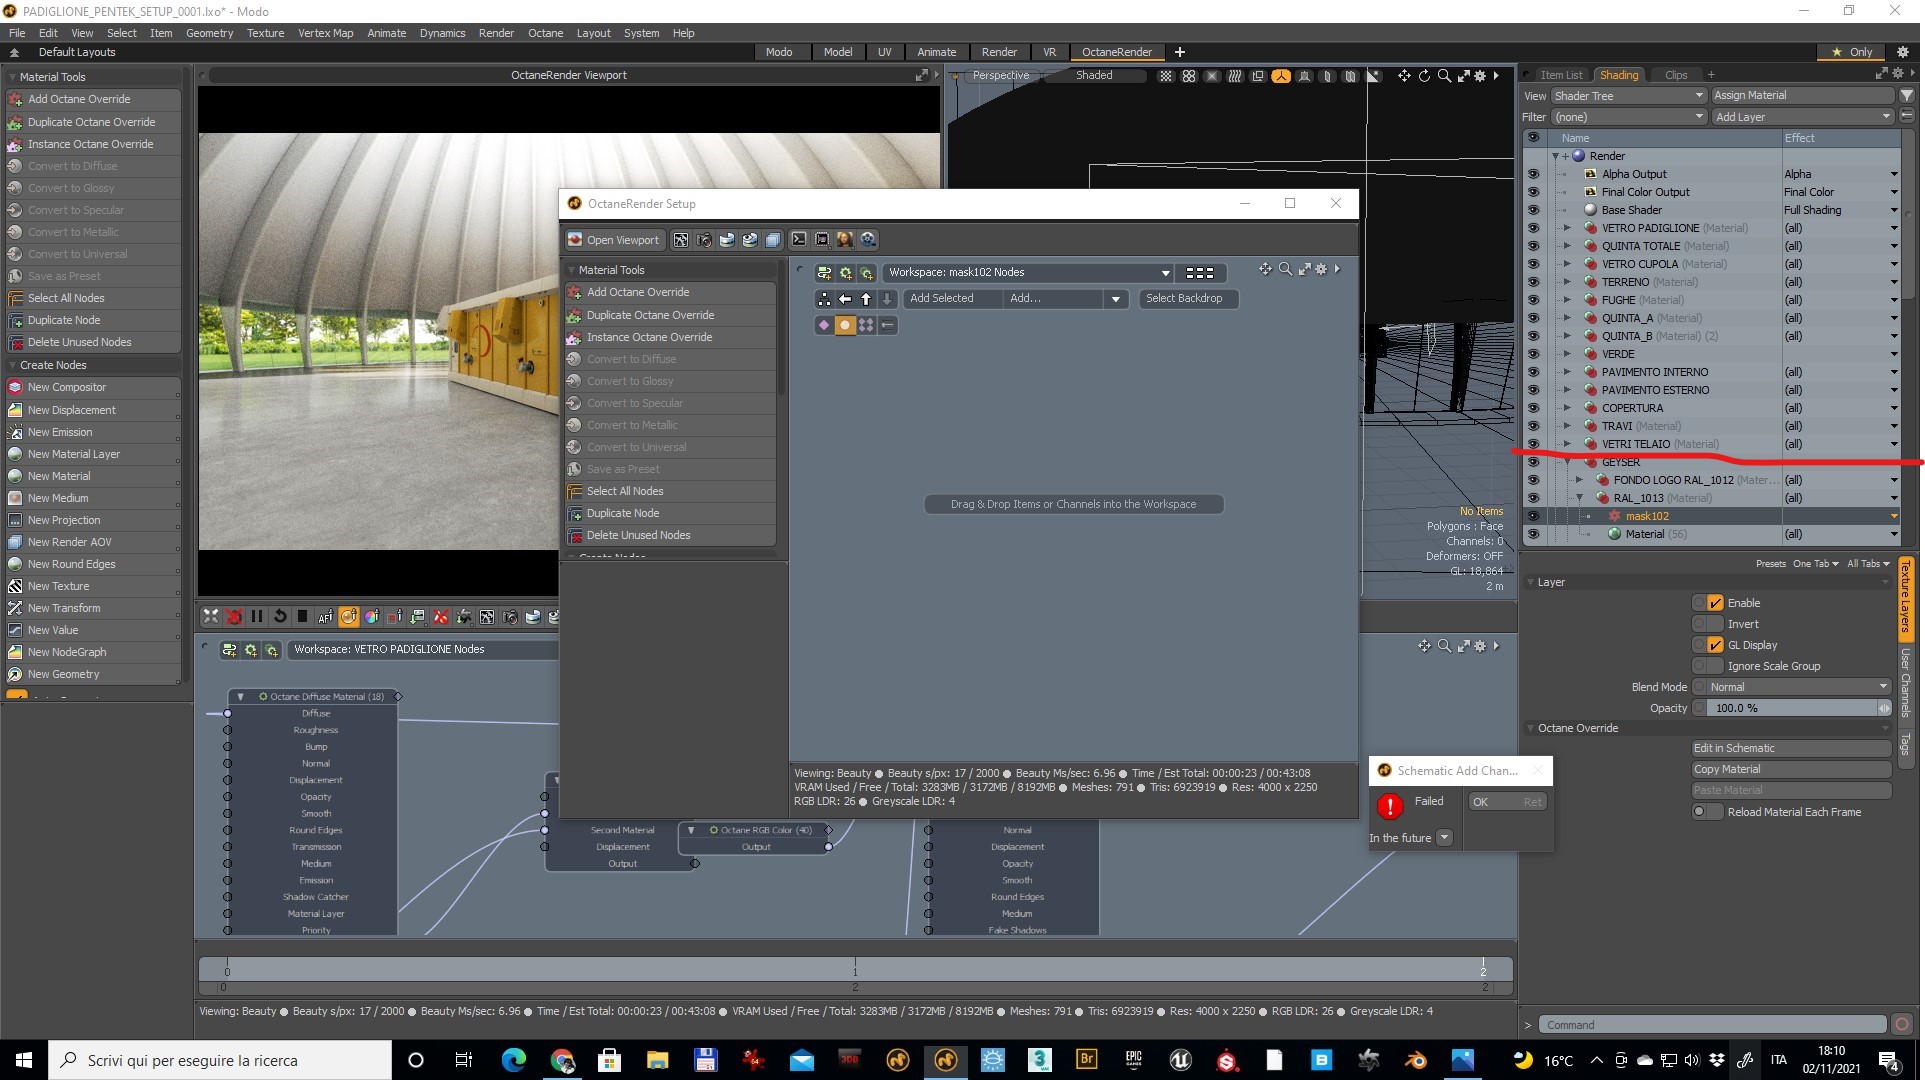Stop the Octane render
The width and height of the screenshot is (1925, 1080).
tap(302, 617)
